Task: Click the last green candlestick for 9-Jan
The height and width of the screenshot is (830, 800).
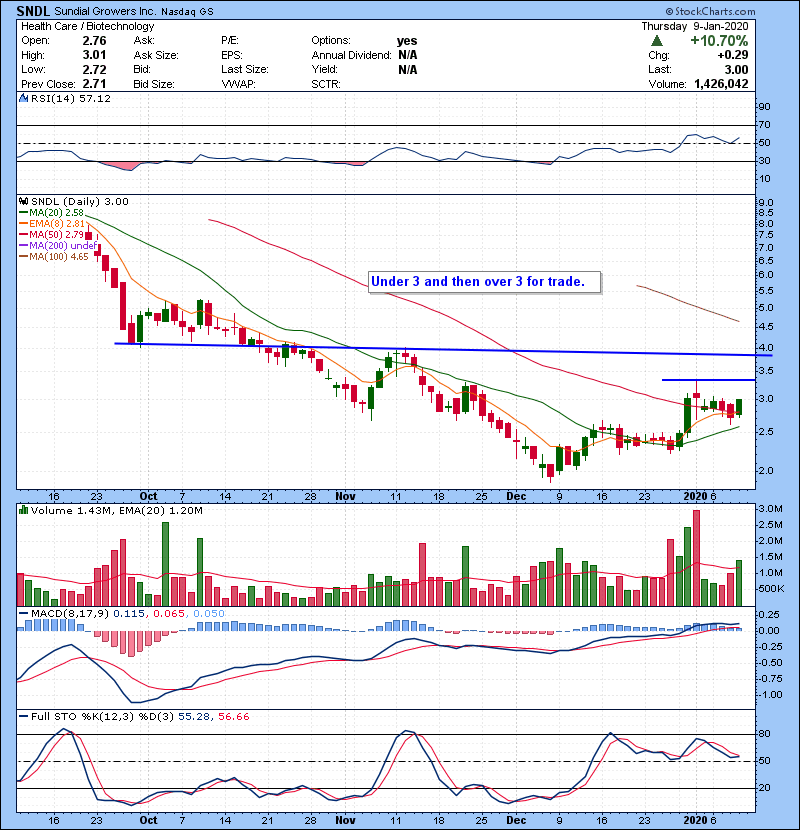Action: 739,407
